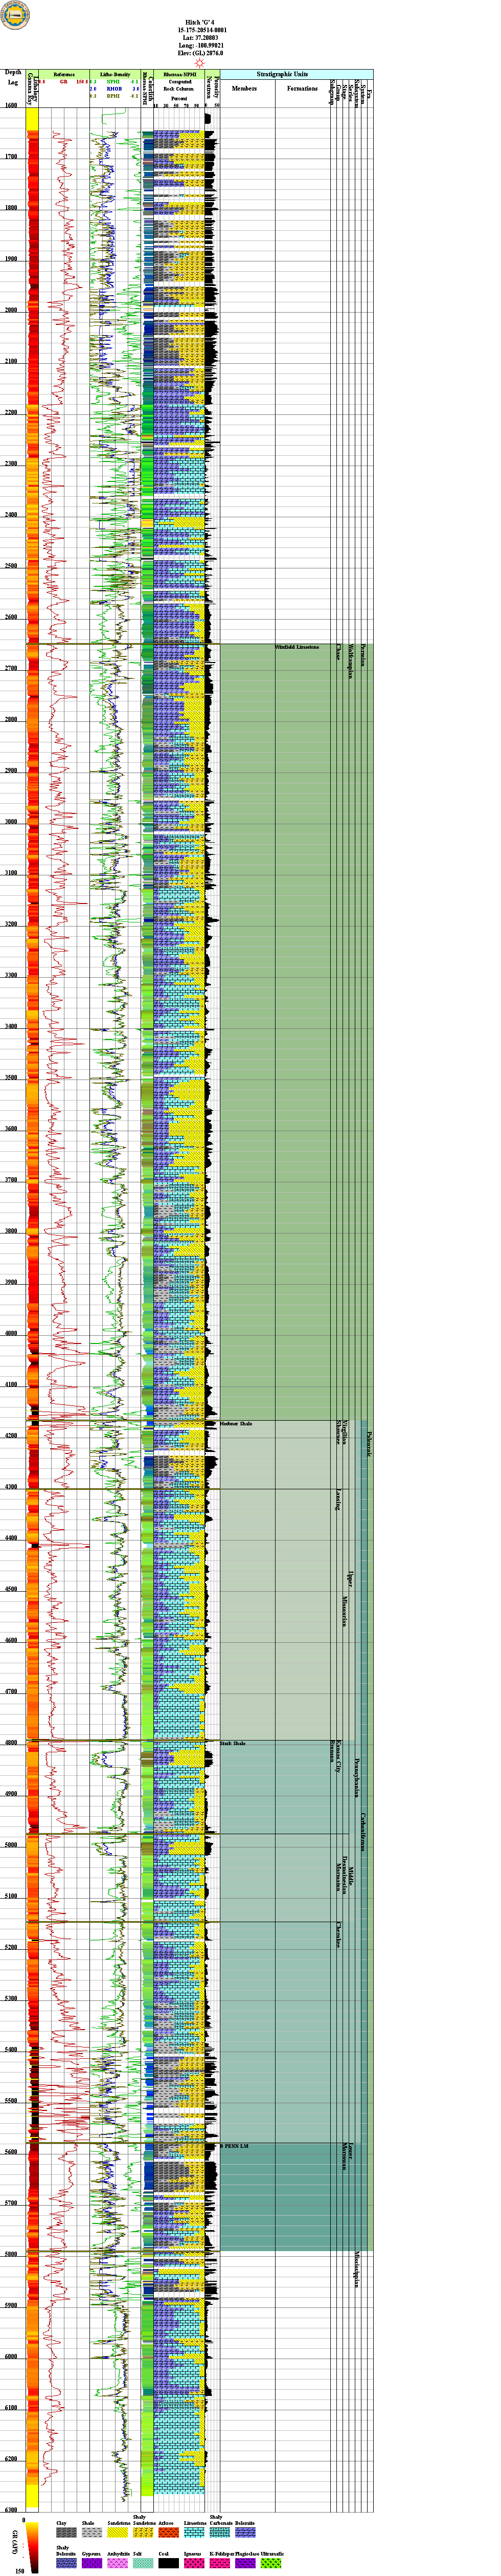Select the Shale lithology legend swatch

(x=92, y=2532)
